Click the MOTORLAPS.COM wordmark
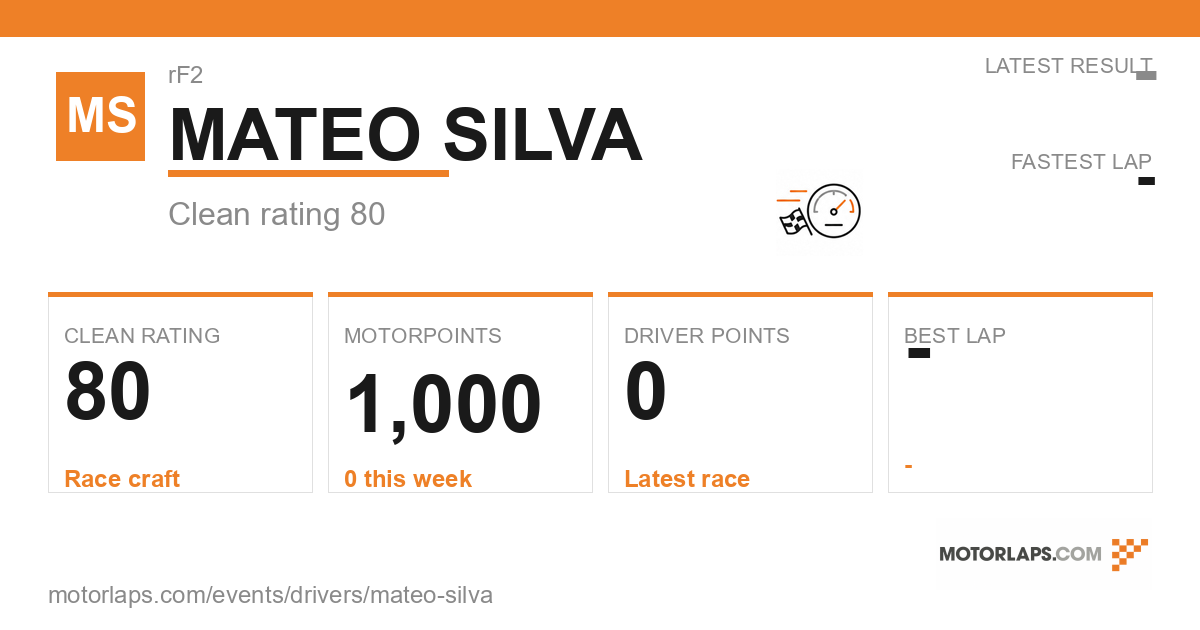Screen dimensions: 1200x630 pos(1020,554)
